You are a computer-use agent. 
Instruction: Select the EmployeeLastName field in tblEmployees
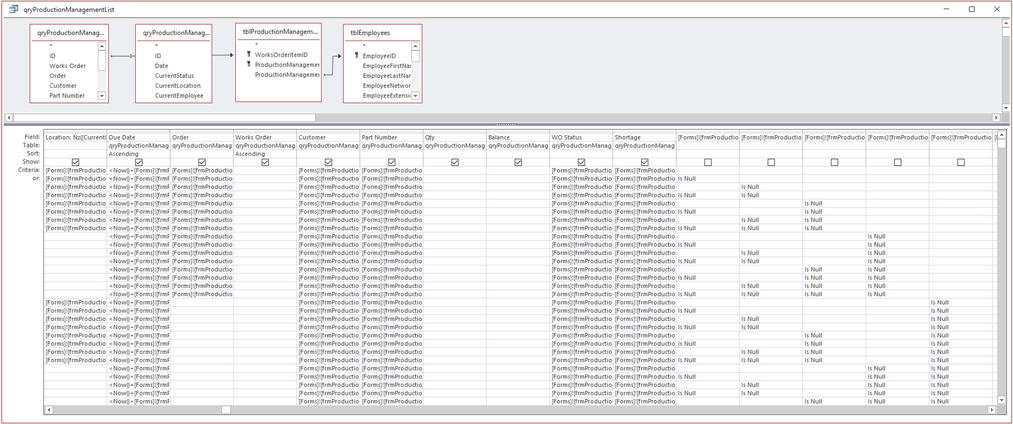pyautogui.click(x=386, y=76)
